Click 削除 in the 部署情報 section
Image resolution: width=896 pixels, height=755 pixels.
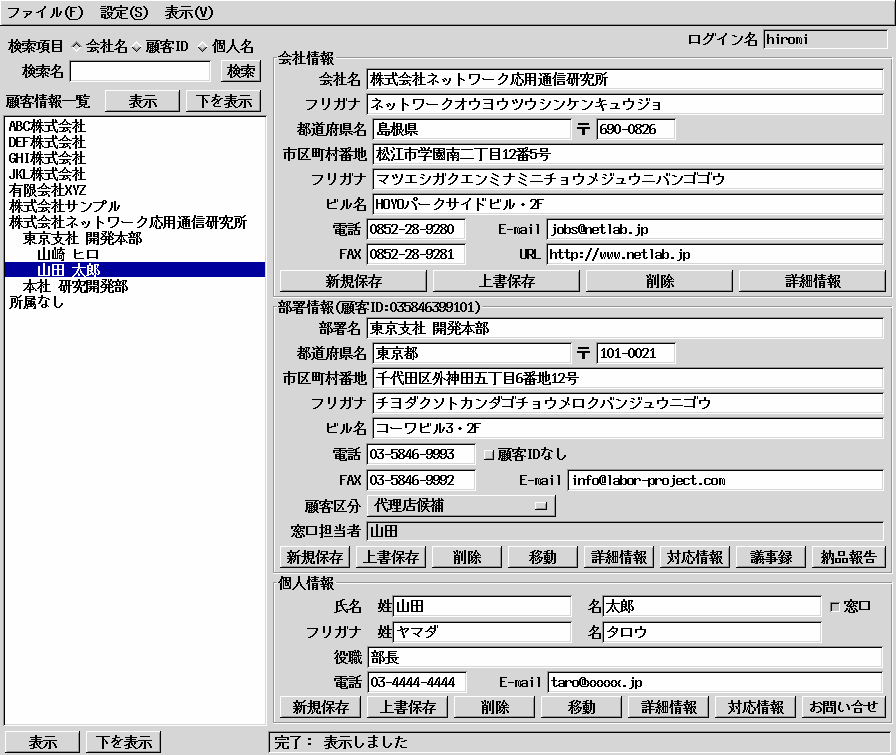[x=466, y=557]
